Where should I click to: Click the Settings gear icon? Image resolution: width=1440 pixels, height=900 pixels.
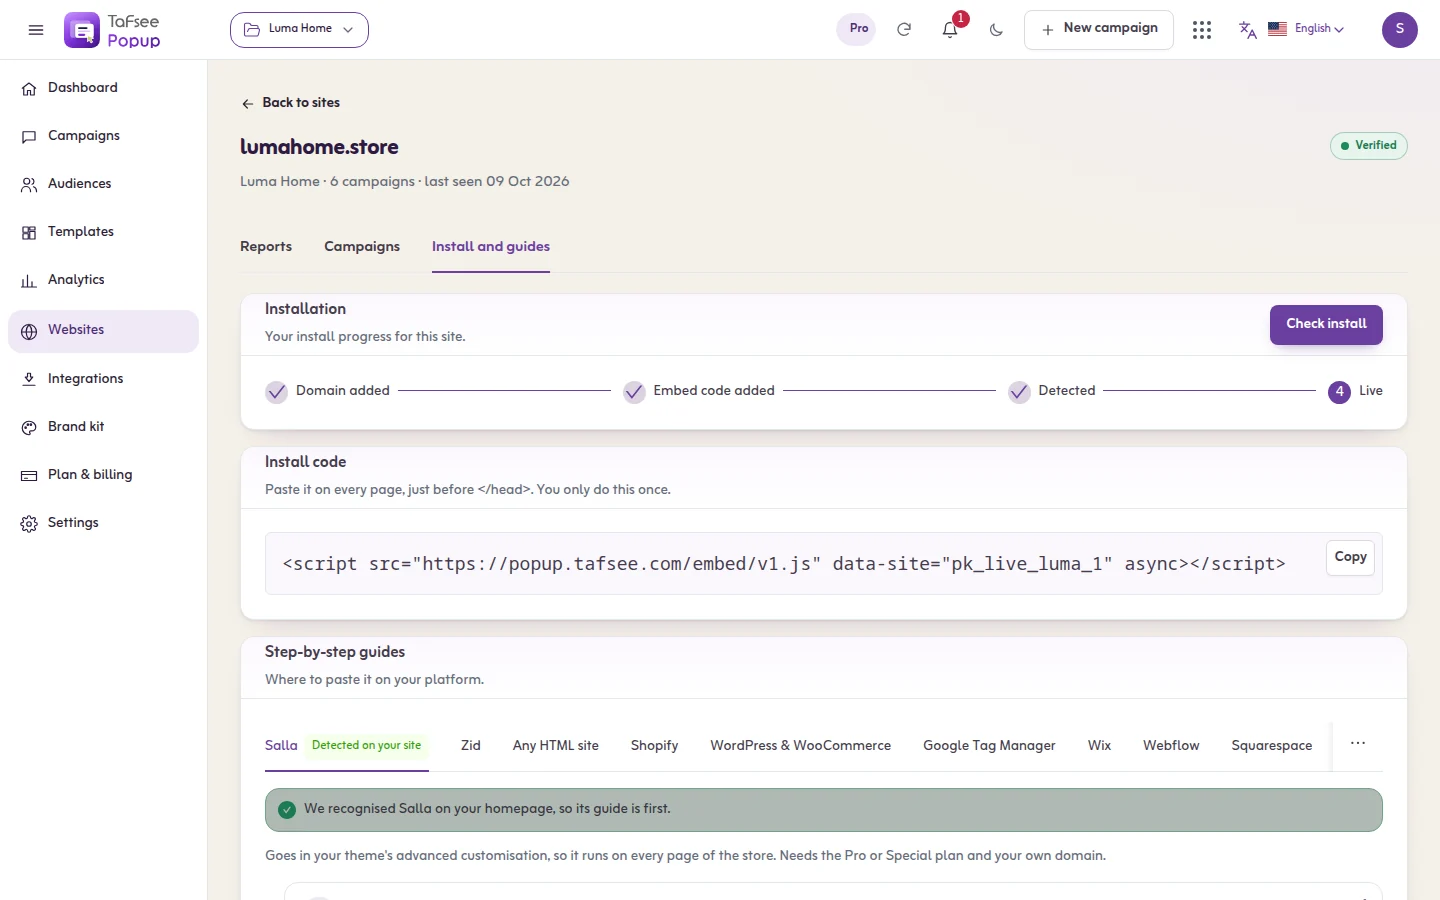coord(29,523)
